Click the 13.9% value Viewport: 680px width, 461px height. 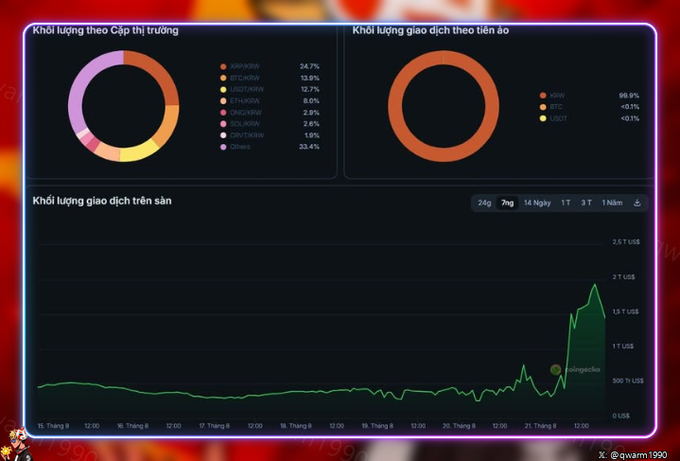click(310, 78)
